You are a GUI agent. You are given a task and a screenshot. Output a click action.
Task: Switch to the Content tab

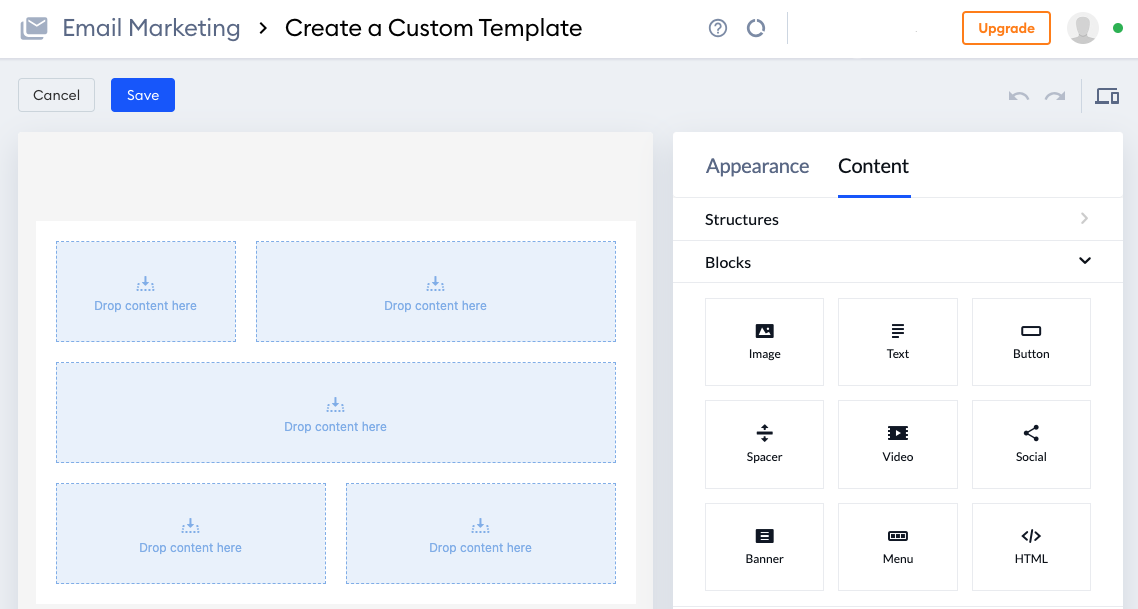pos(874,166)
